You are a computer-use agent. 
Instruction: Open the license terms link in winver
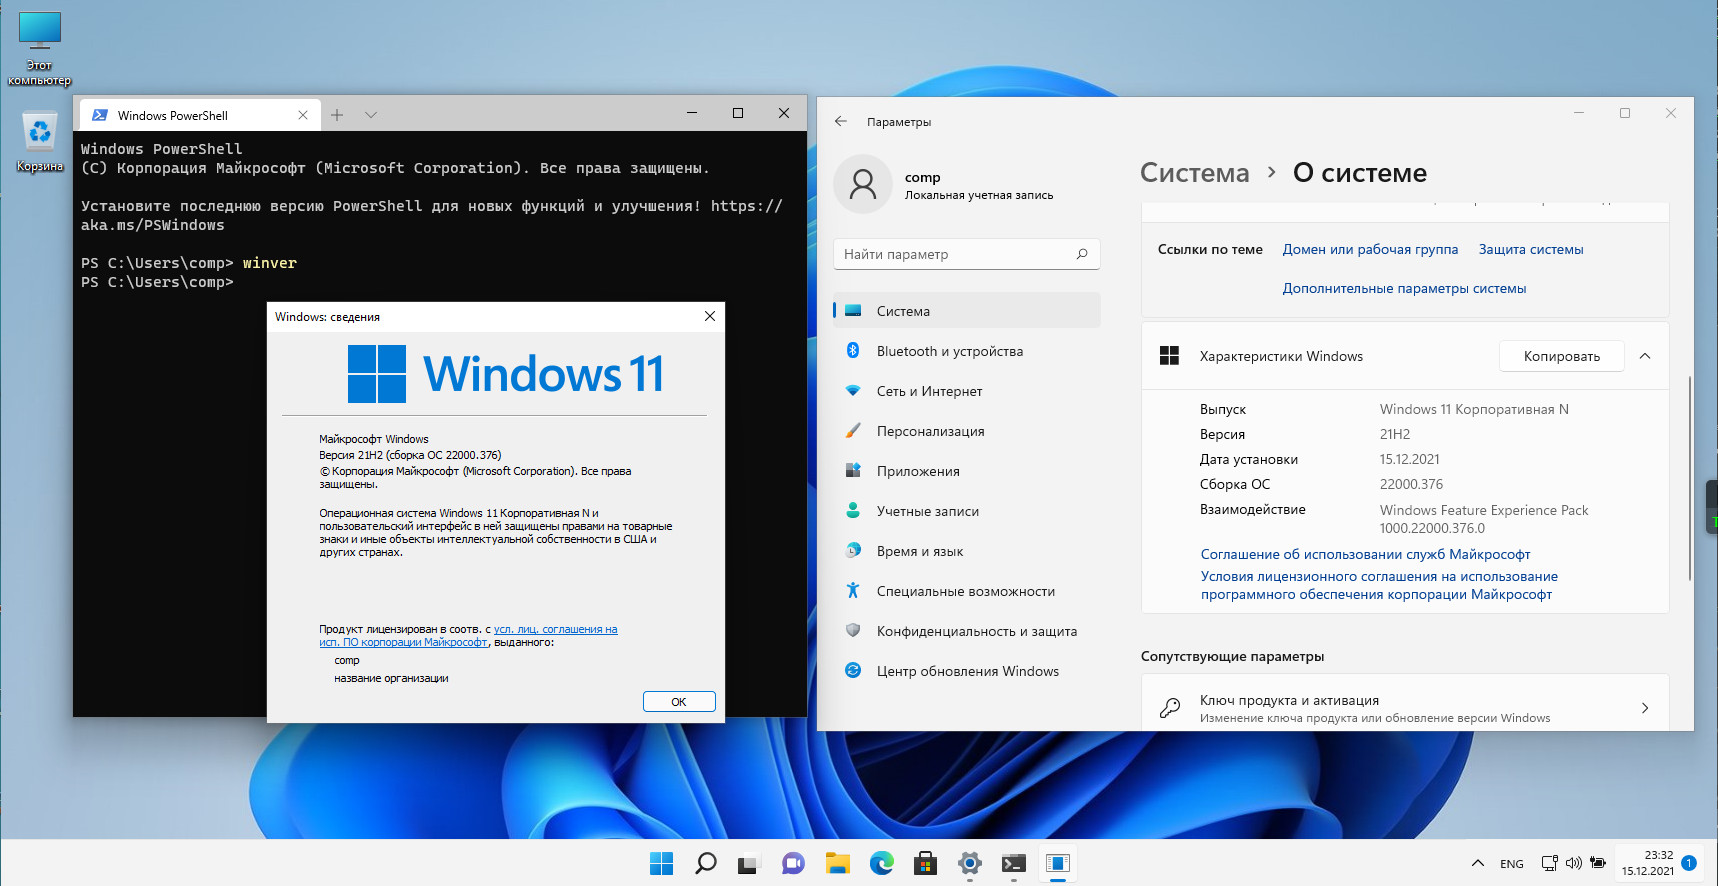pos(468,636)
